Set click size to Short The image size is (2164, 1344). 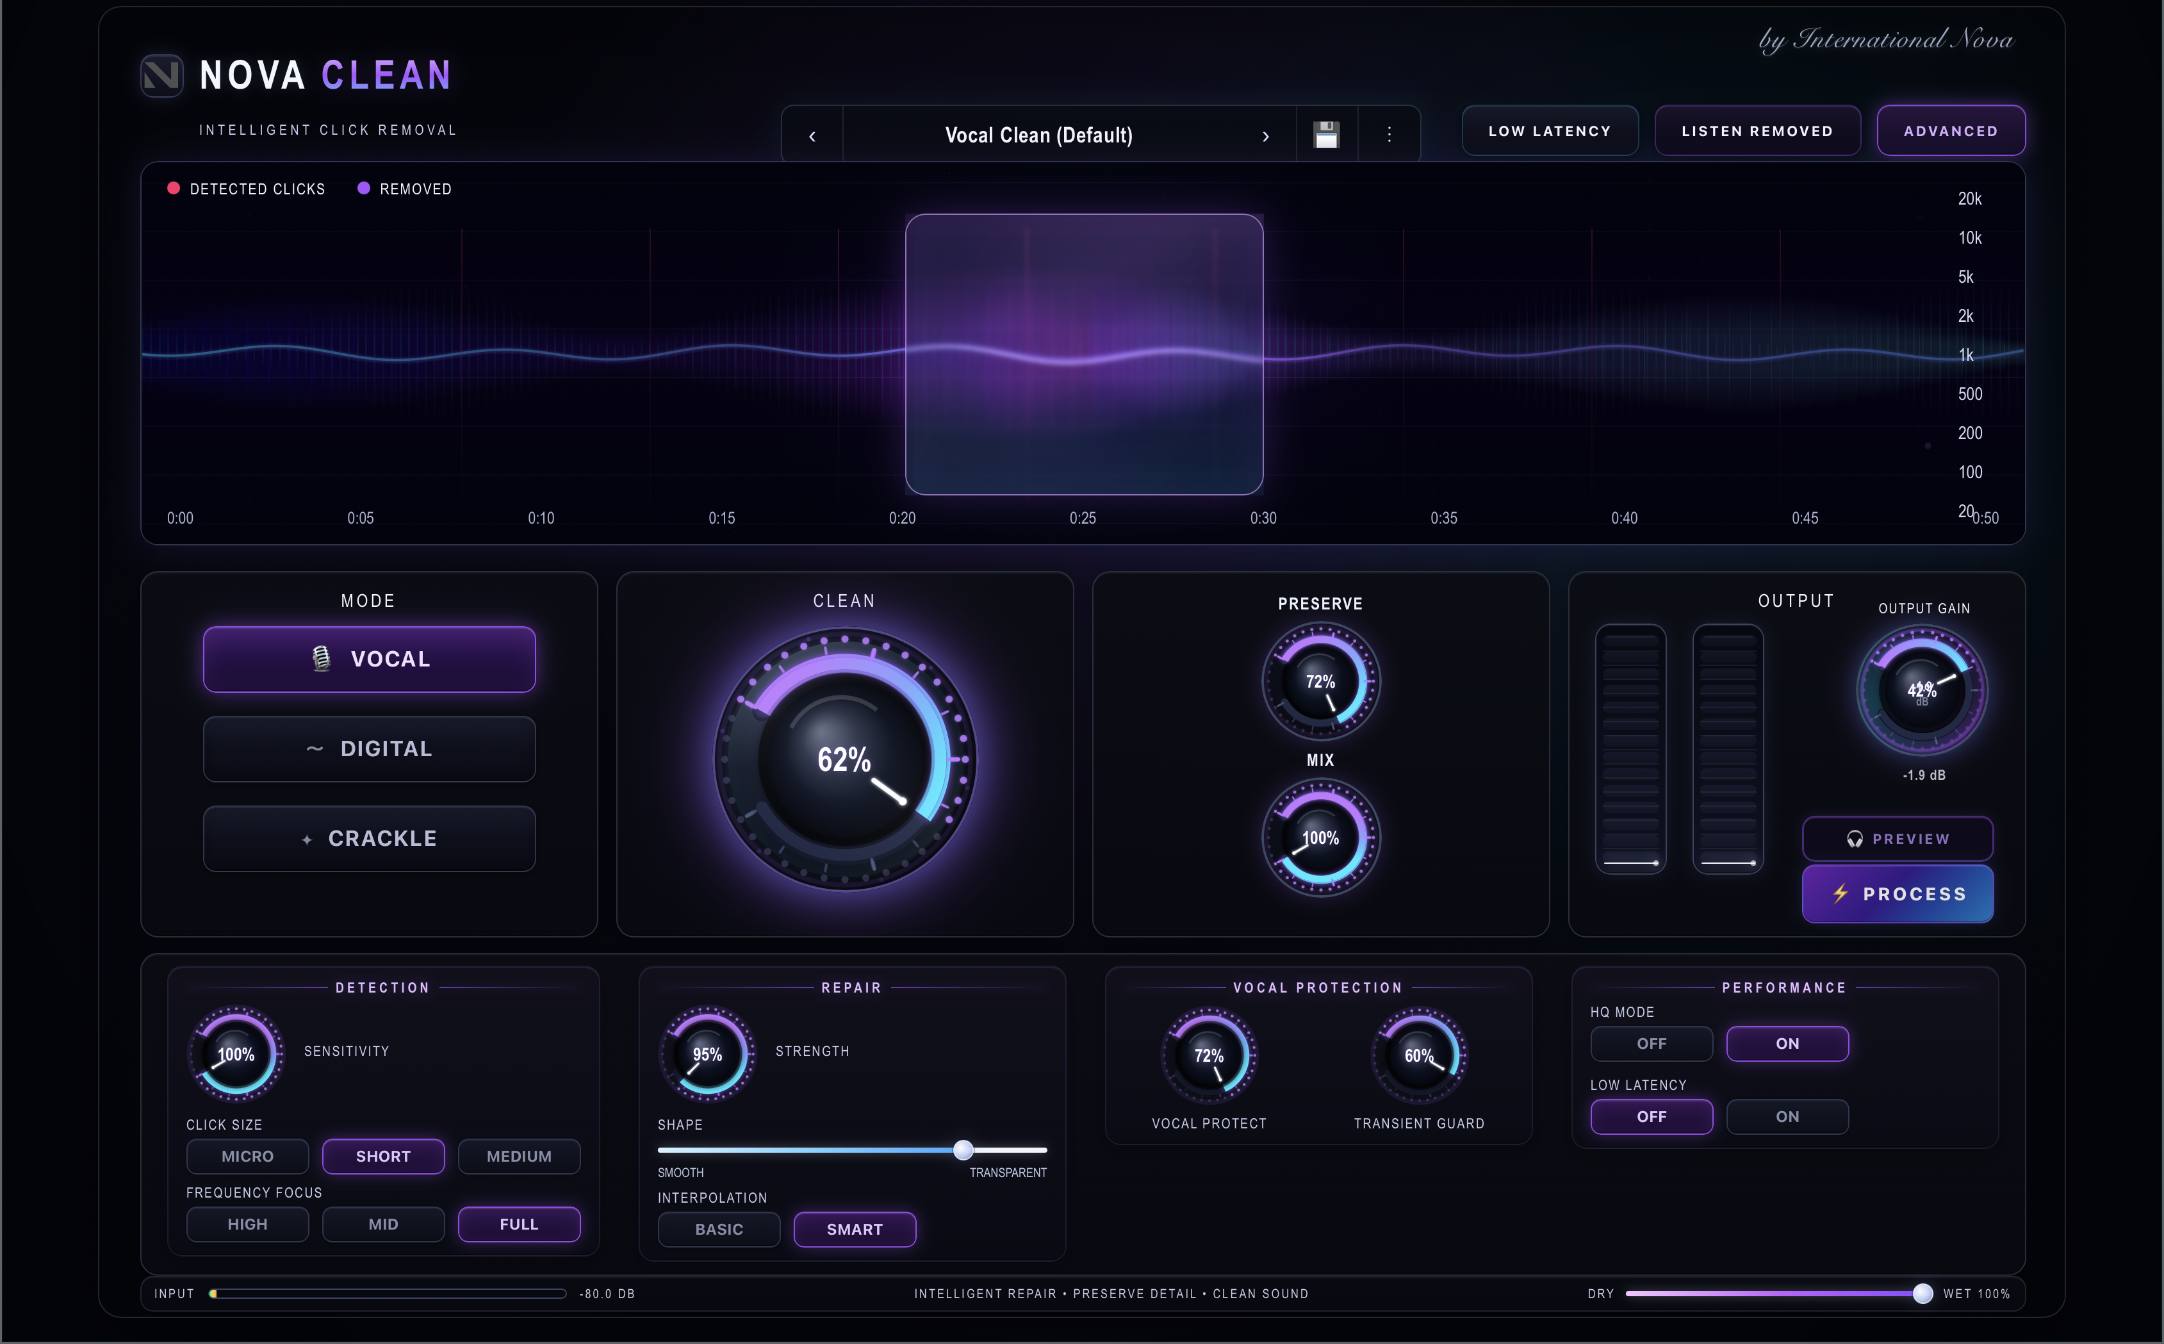(x=383, y=1157)
